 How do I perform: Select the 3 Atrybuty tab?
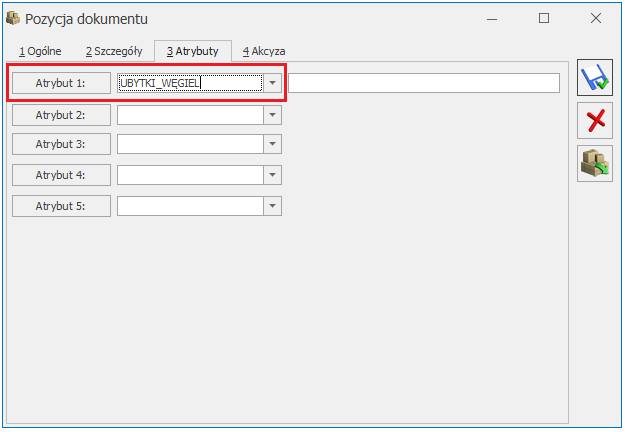click(193, 51)
